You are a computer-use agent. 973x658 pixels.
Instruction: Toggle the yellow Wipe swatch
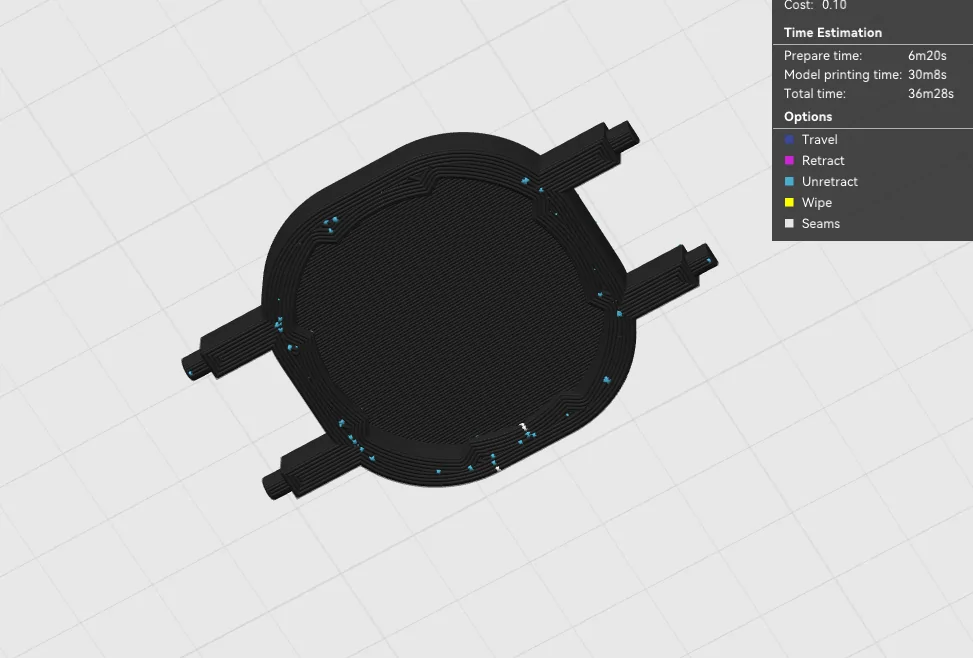click(789, 202)
